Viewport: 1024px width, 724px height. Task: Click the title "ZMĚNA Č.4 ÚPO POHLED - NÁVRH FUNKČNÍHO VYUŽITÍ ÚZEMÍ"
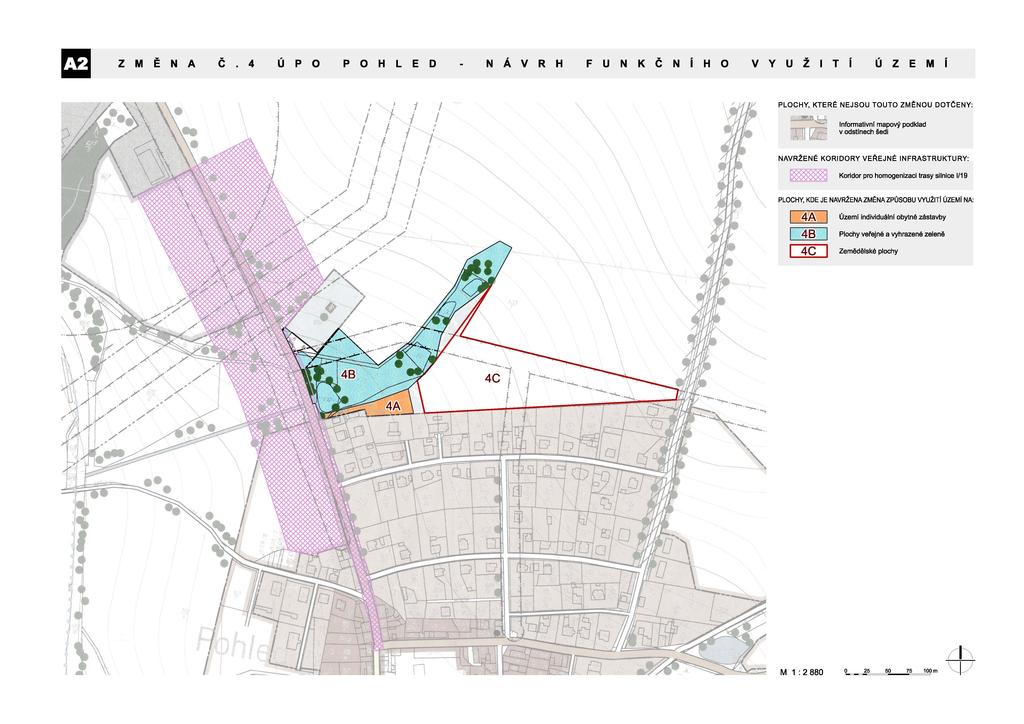533,64
